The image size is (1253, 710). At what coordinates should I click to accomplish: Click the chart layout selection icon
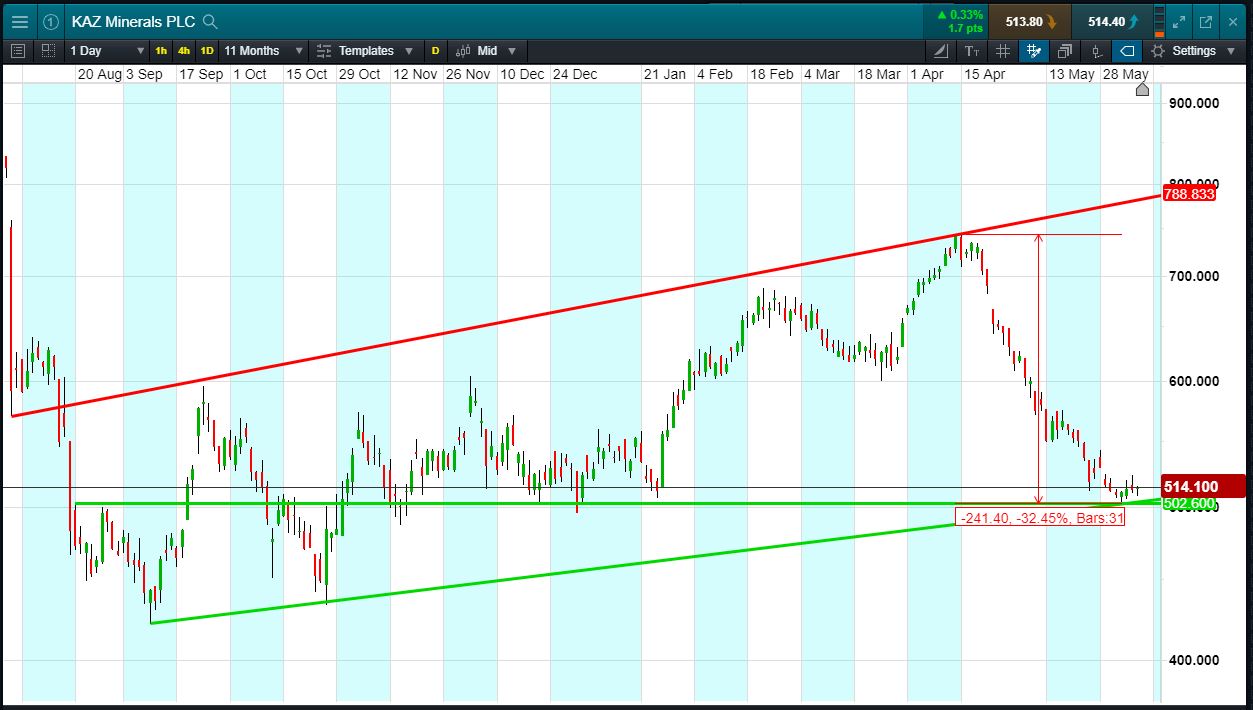(48, 51)
